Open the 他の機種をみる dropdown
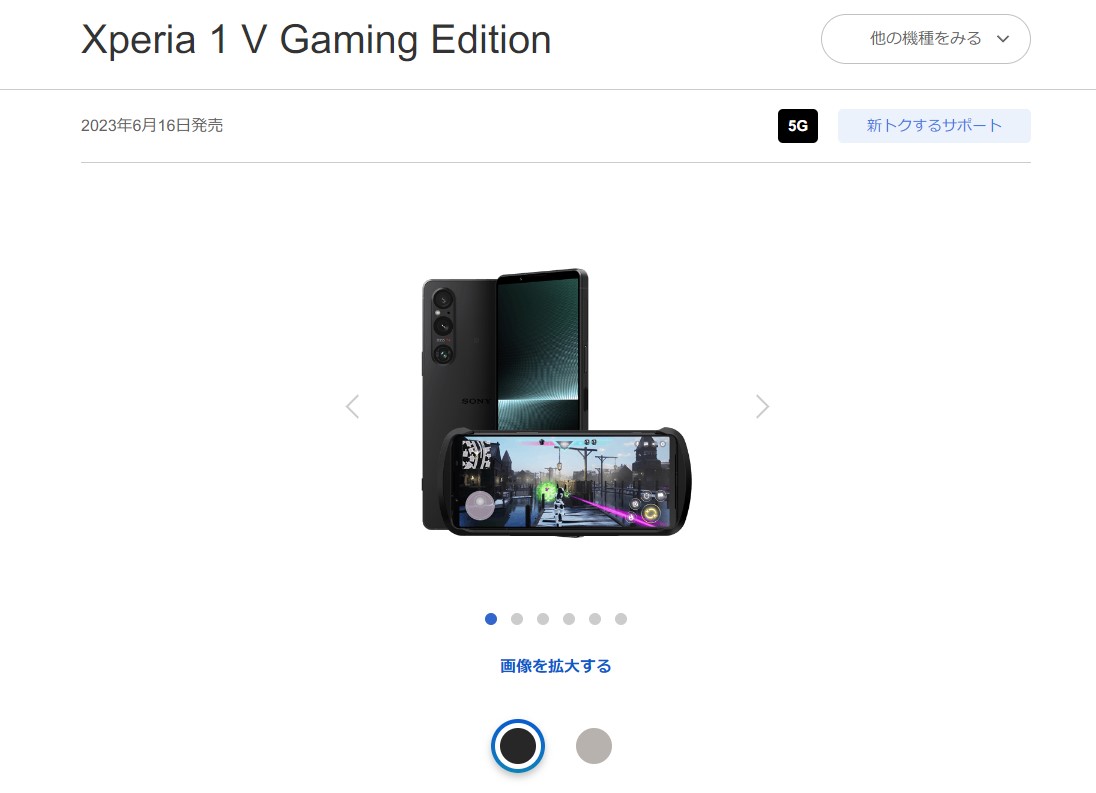1096x793 pixels. click(925, 39)
